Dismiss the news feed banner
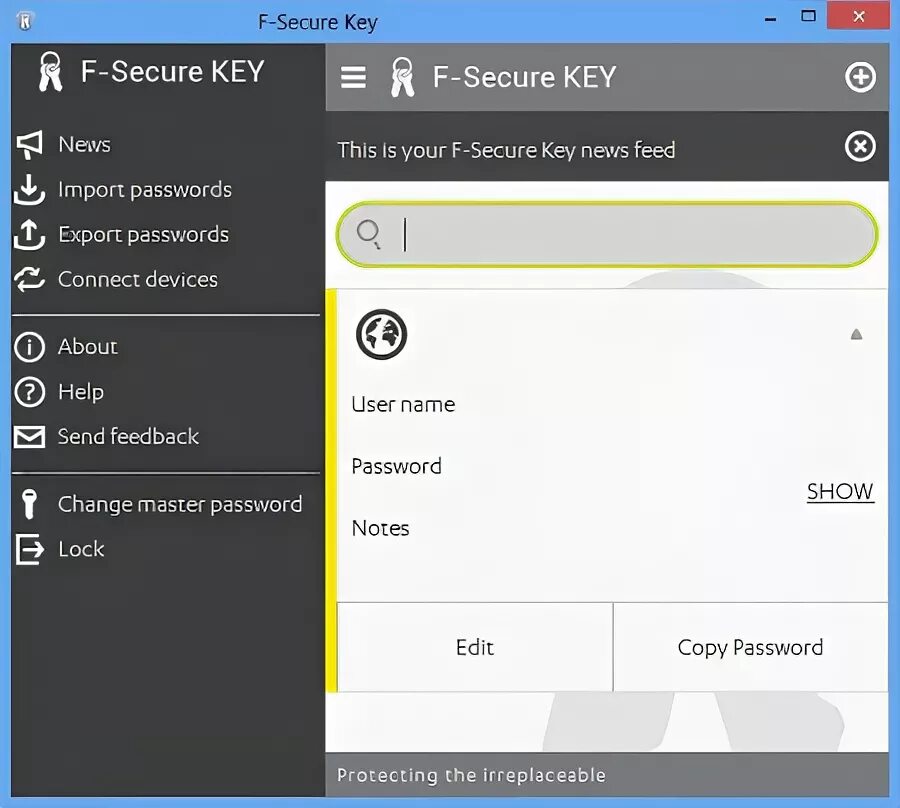The image size is (900, 808). [x=860, y=148]
